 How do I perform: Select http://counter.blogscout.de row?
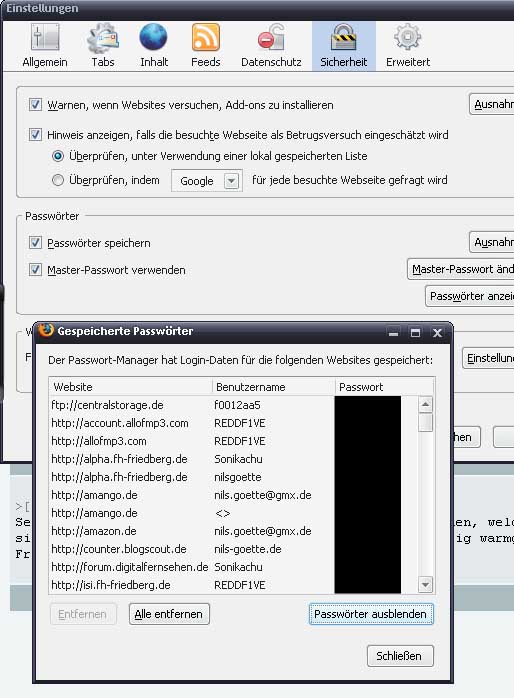233,549
